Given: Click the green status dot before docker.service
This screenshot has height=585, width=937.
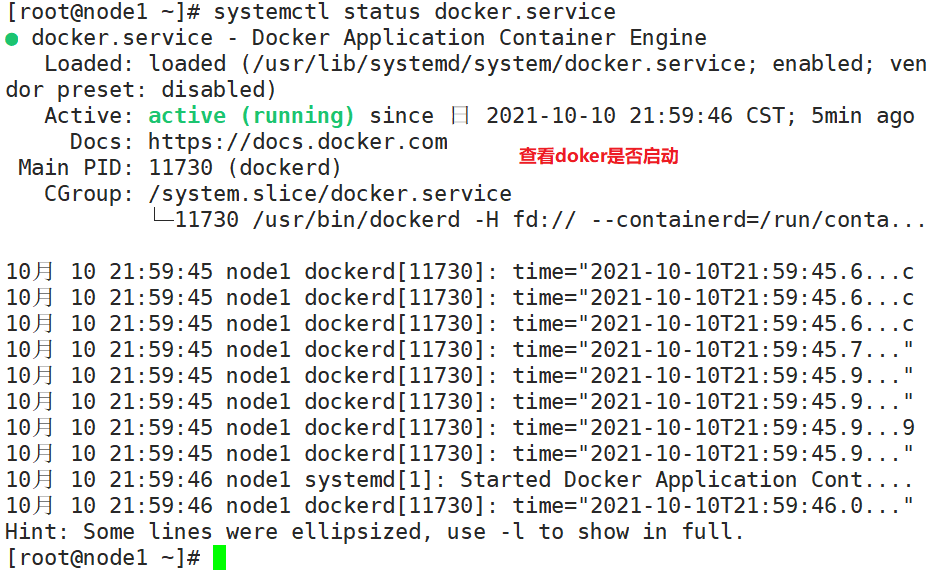Looking at the screenshot, I should [12, 39].
